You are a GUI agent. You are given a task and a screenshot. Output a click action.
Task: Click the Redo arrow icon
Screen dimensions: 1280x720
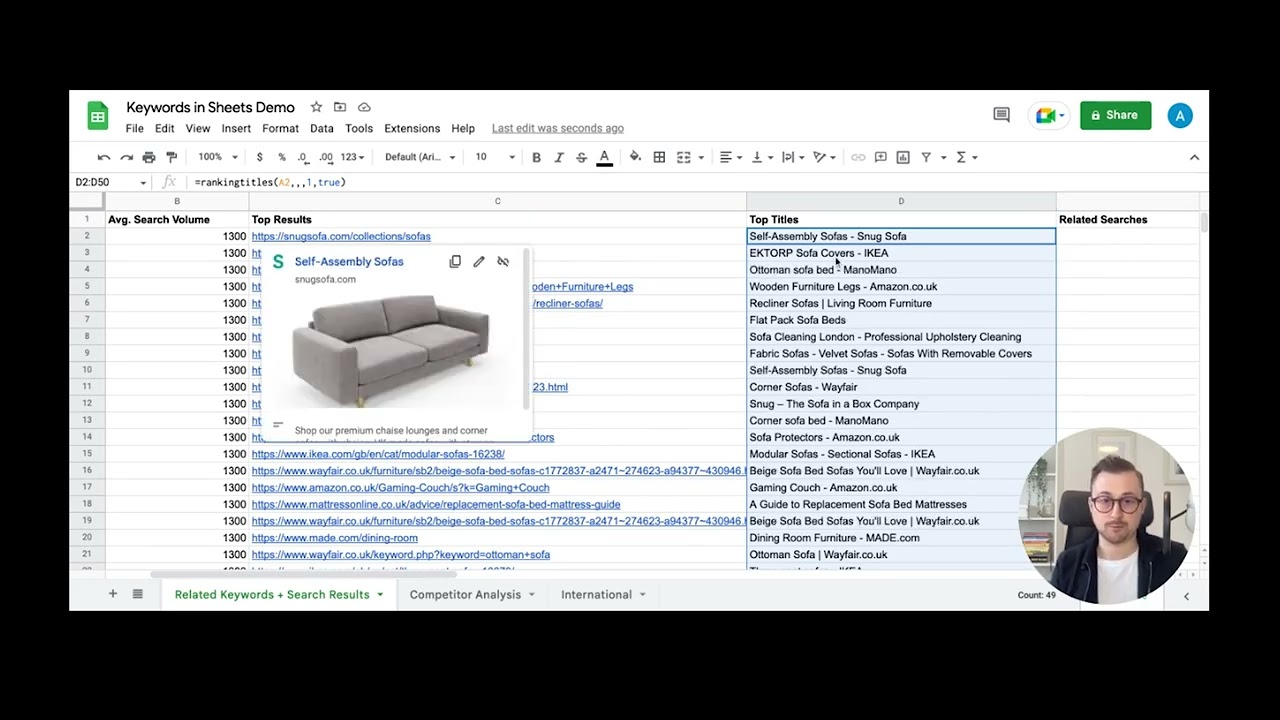click(126, 157)
